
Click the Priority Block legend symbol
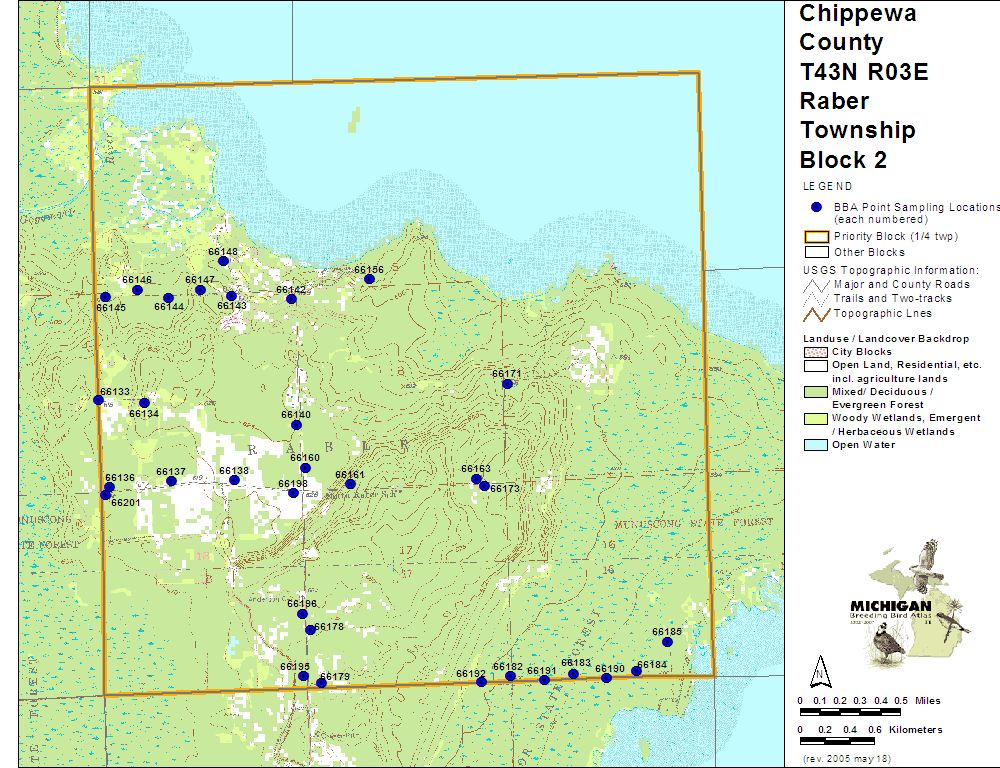[x=816, y=237]
